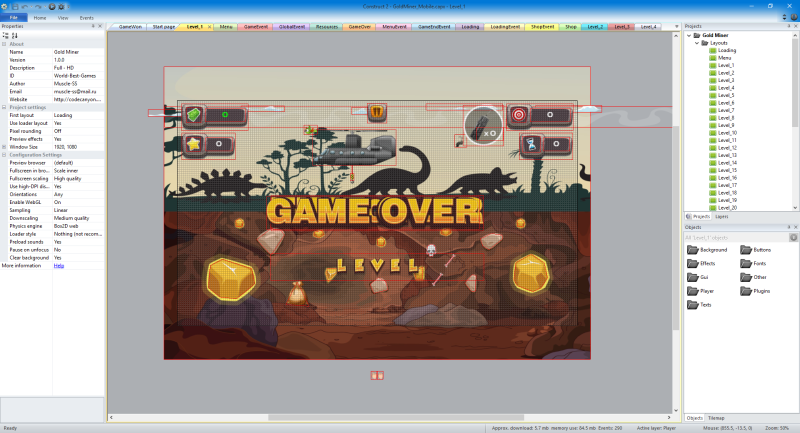Click the Enable WebGL value On
This screenshot has width=800, height=433.
pyautogui.click(x=78, y=202)
